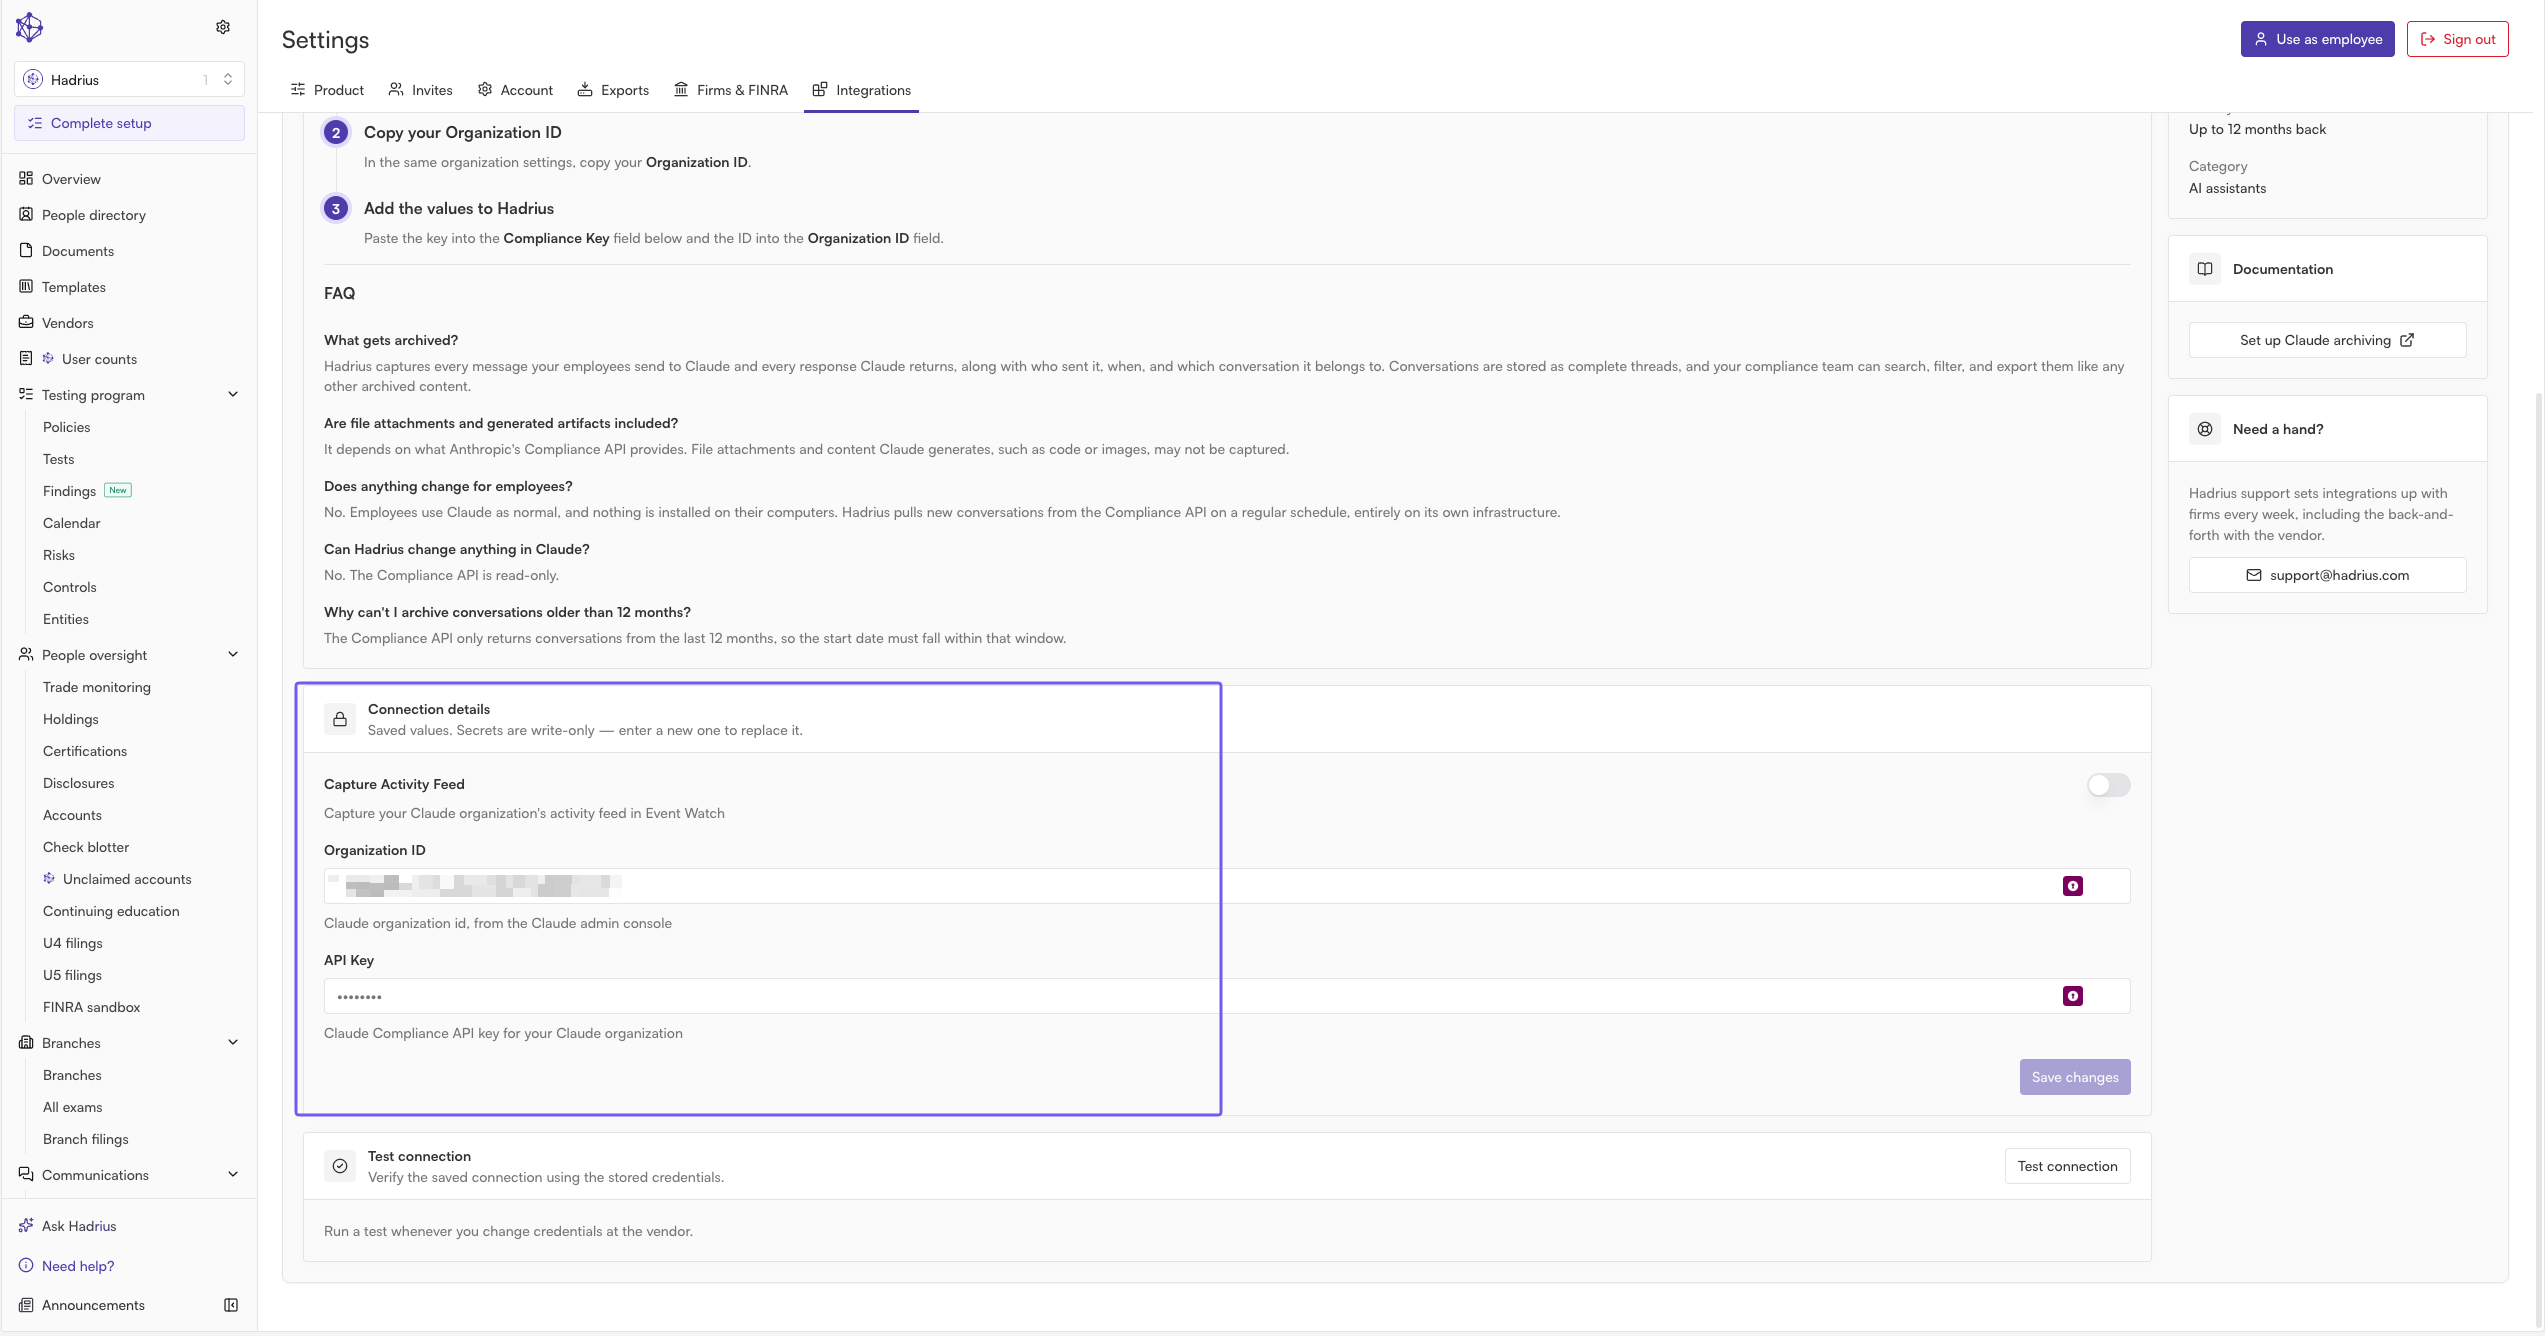The width and height of the screenshot is (2545, 1336).
Task: Click the Test connection button
Action: 2067,1166
